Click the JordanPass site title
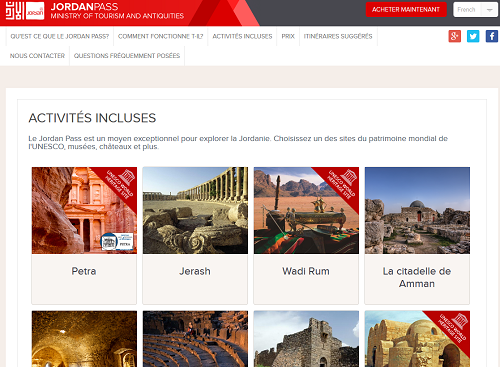Screen dimensions: 500x367 [84, 7]
